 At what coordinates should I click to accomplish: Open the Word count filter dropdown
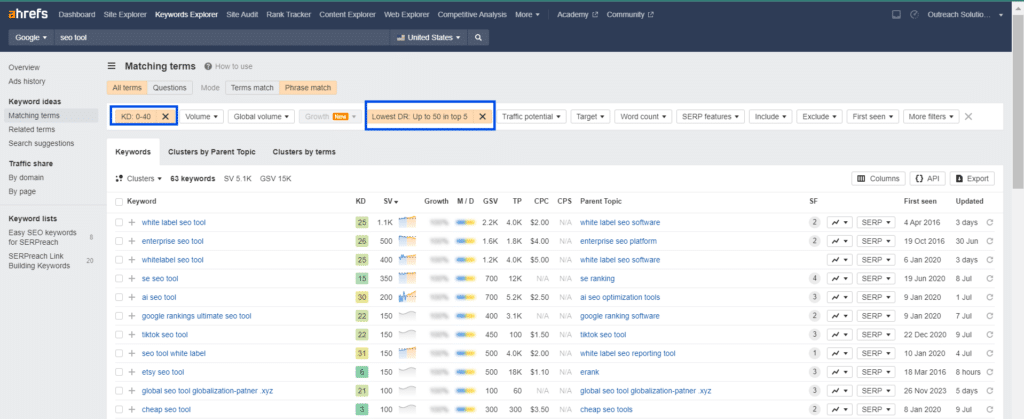(643, 116)
